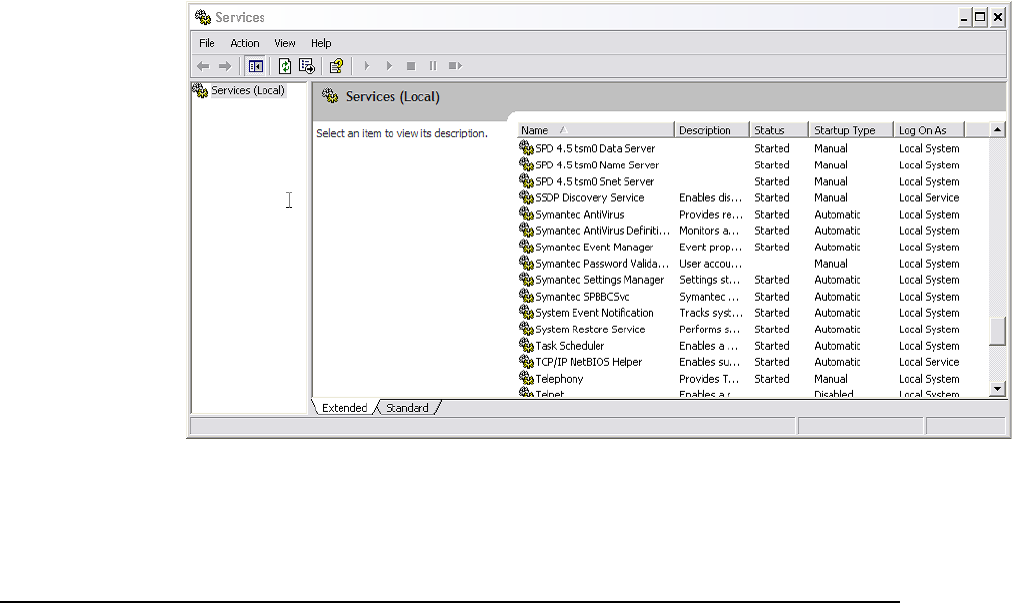
Task: Click the gear icon of Symantec SPBBCSvc
Action: (x=527, y=296)
